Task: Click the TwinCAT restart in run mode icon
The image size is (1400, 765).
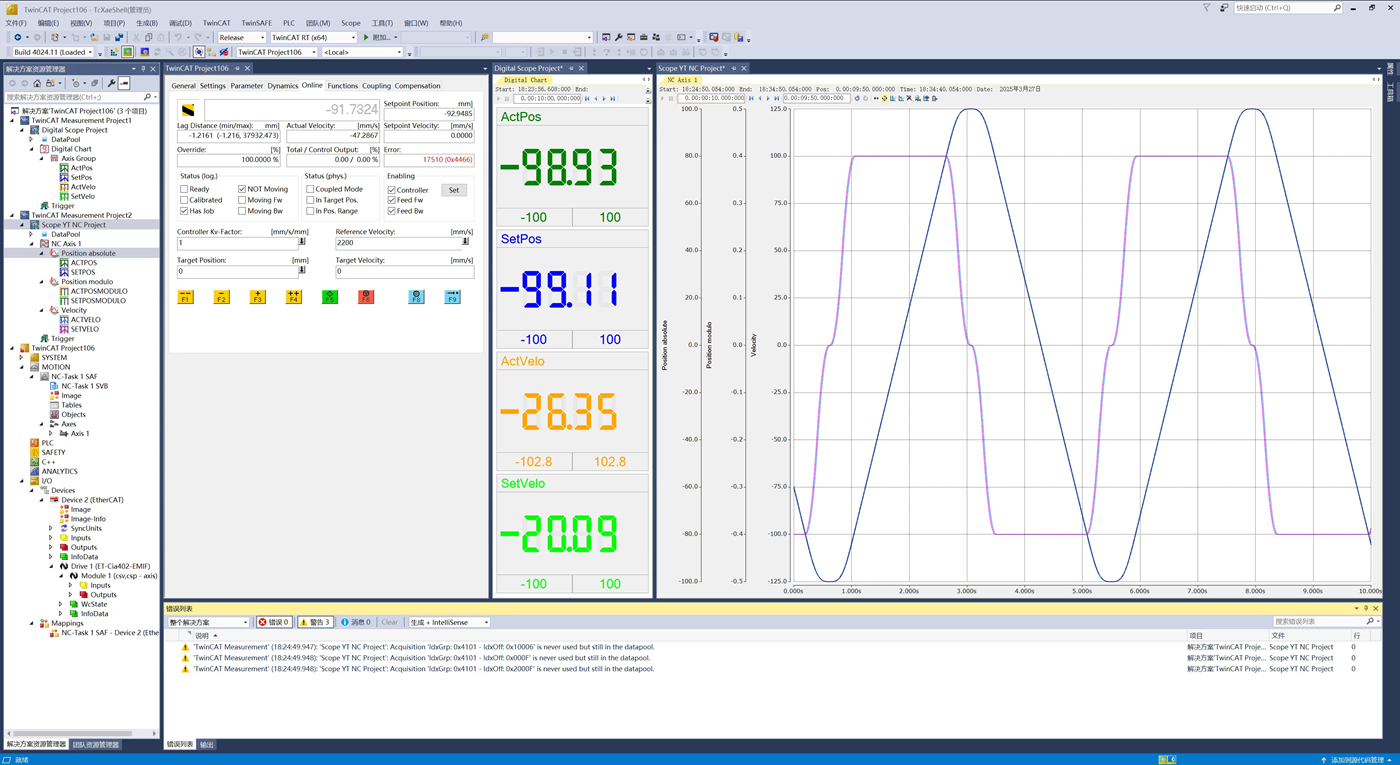Action: (128, 52)
